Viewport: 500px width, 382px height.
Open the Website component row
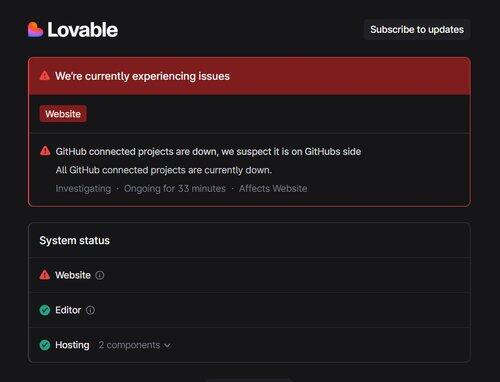pyautogui.click(x=249, y=275)
